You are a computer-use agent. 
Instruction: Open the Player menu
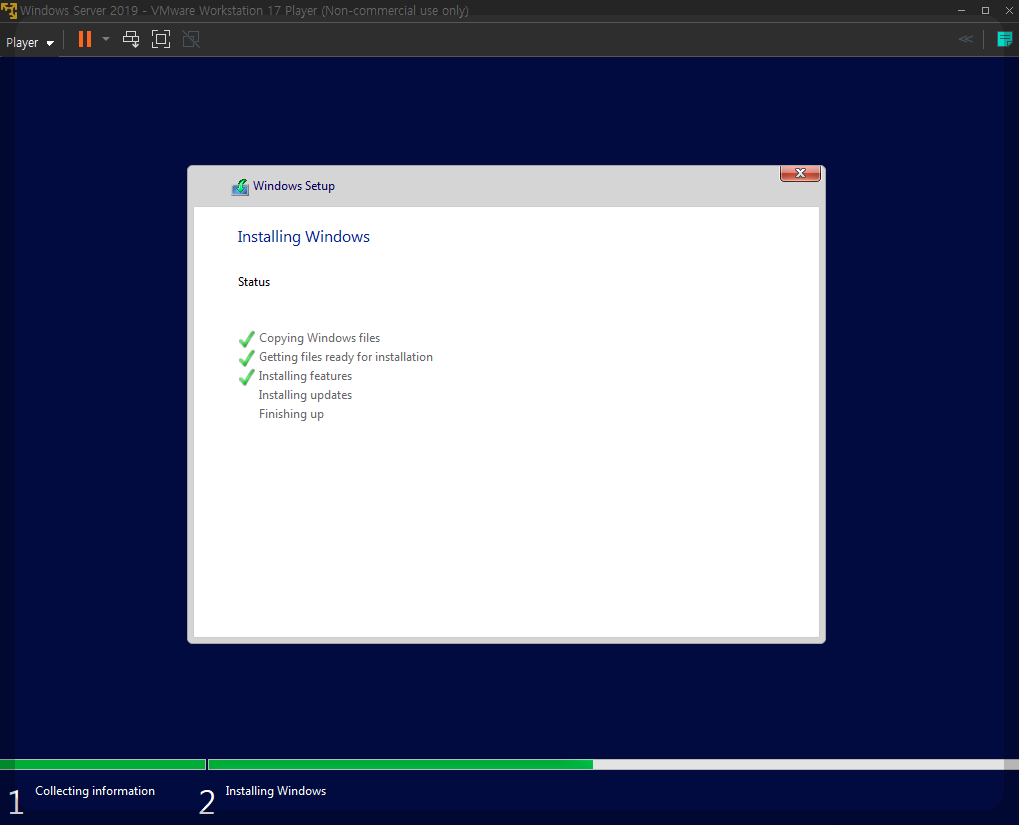coord(29,42)
